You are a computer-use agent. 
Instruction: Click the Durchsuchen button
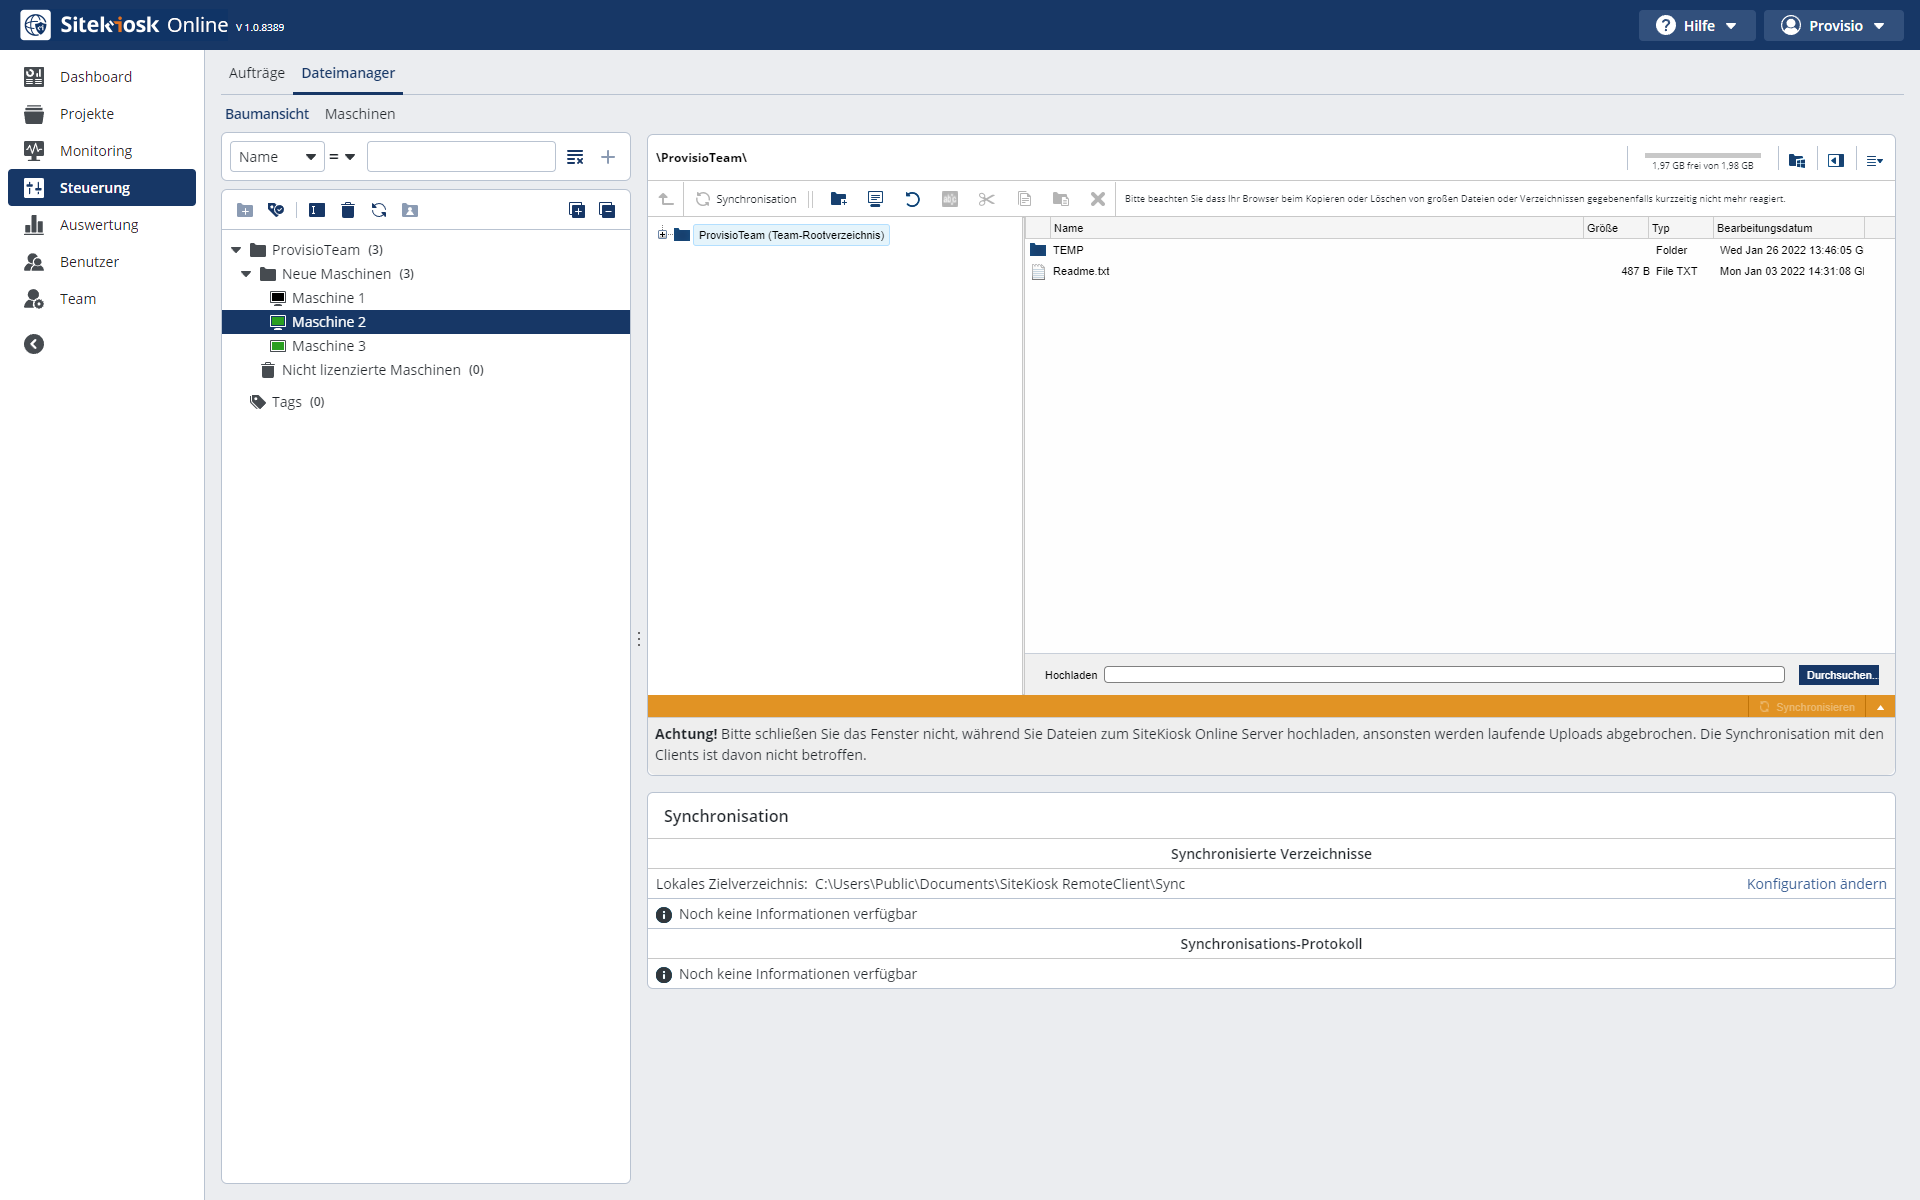1838,675
